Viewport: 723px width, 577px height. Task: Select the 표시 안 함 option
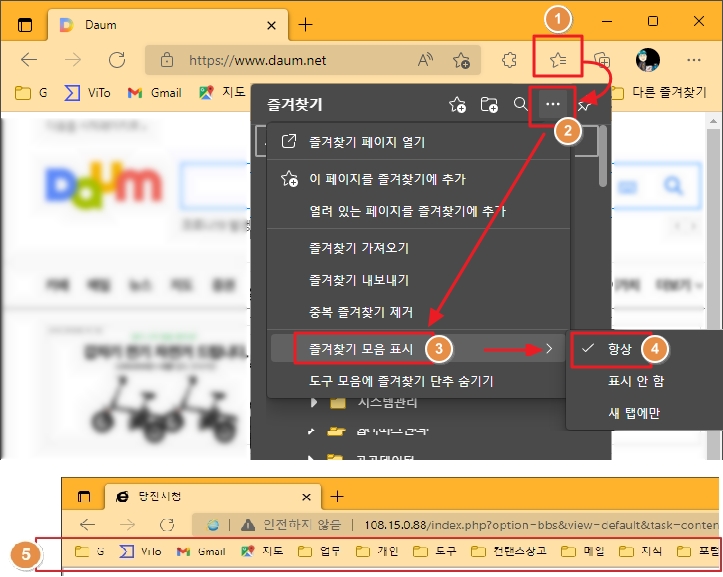click(x=645, y=381)
